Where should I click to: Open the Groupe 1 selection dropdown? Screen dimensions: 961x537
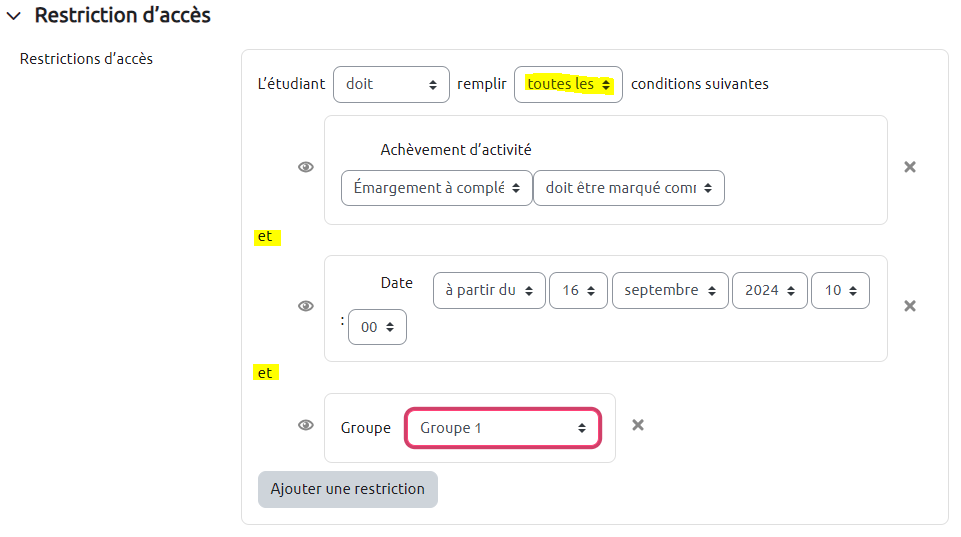coord(502,428)
